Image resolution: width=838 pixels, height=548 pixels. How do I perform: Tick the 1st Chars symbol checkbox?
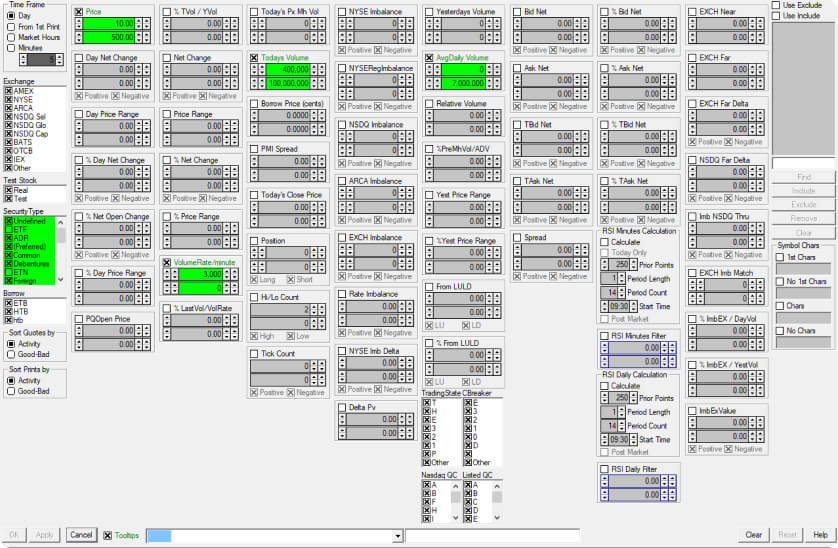(780, 257)
